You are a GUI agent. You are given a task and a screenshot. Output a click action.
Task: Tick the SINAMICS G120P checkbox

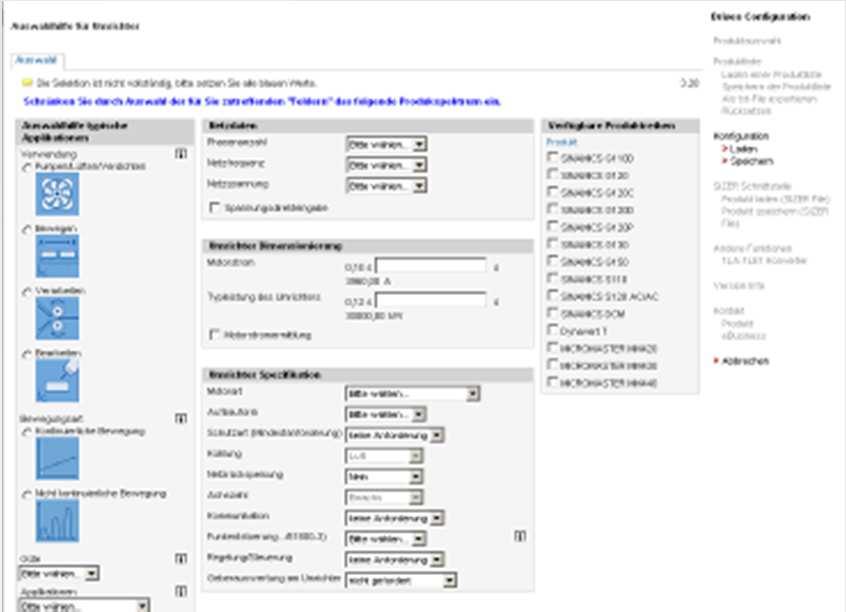(552, 226)
